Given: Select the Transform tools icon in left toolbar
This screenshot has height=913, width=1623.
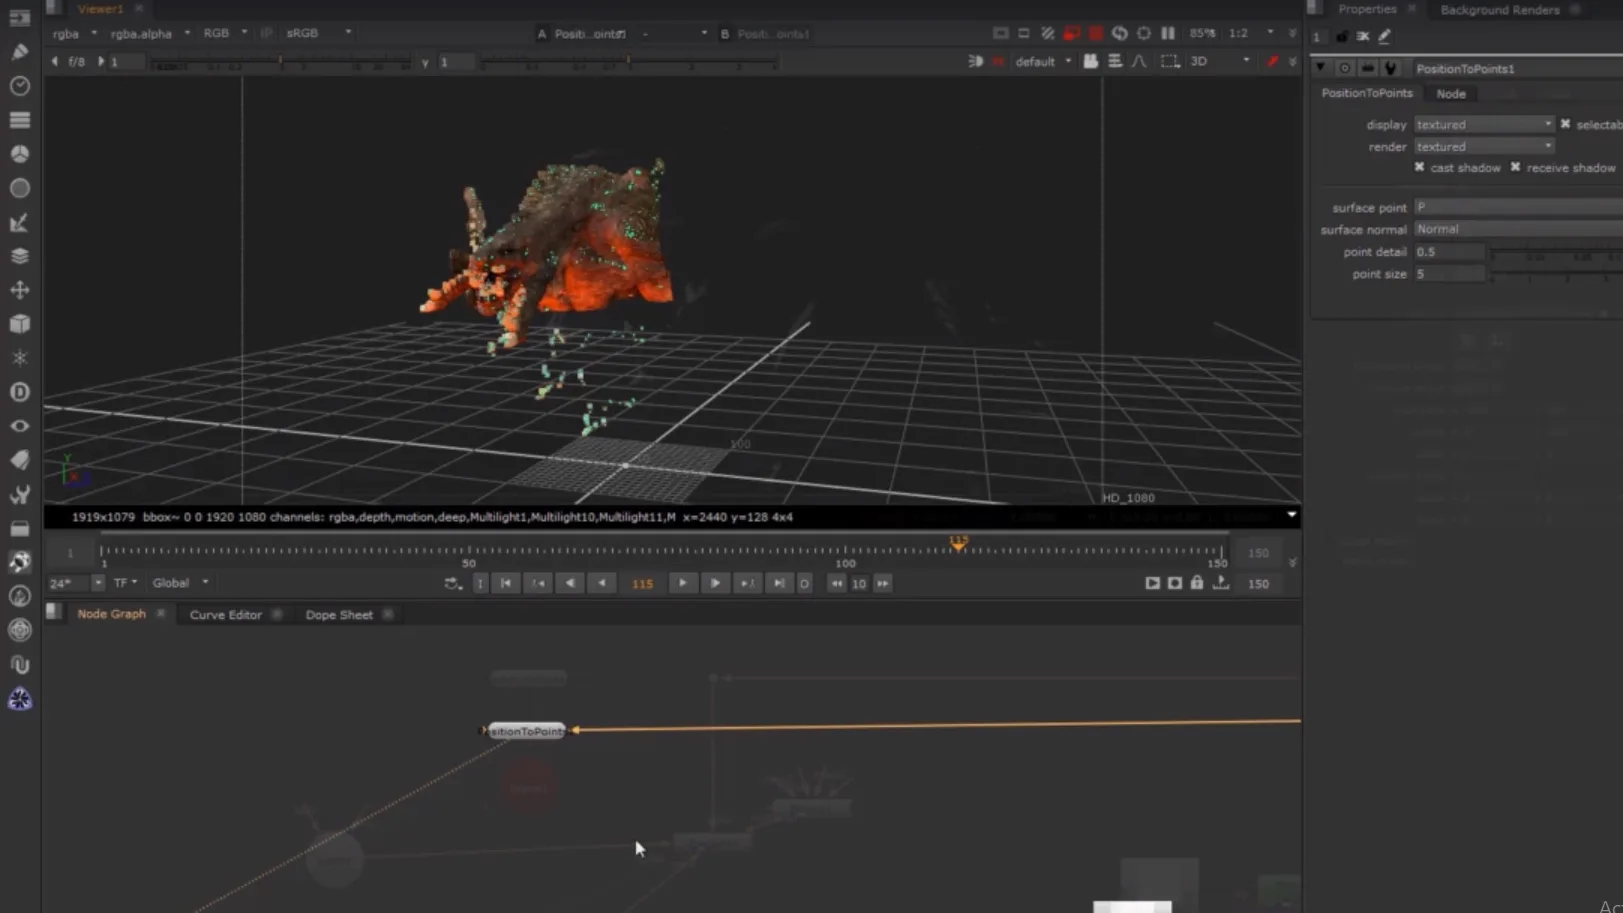Looking at the screenshot, I should coord(19,289).
